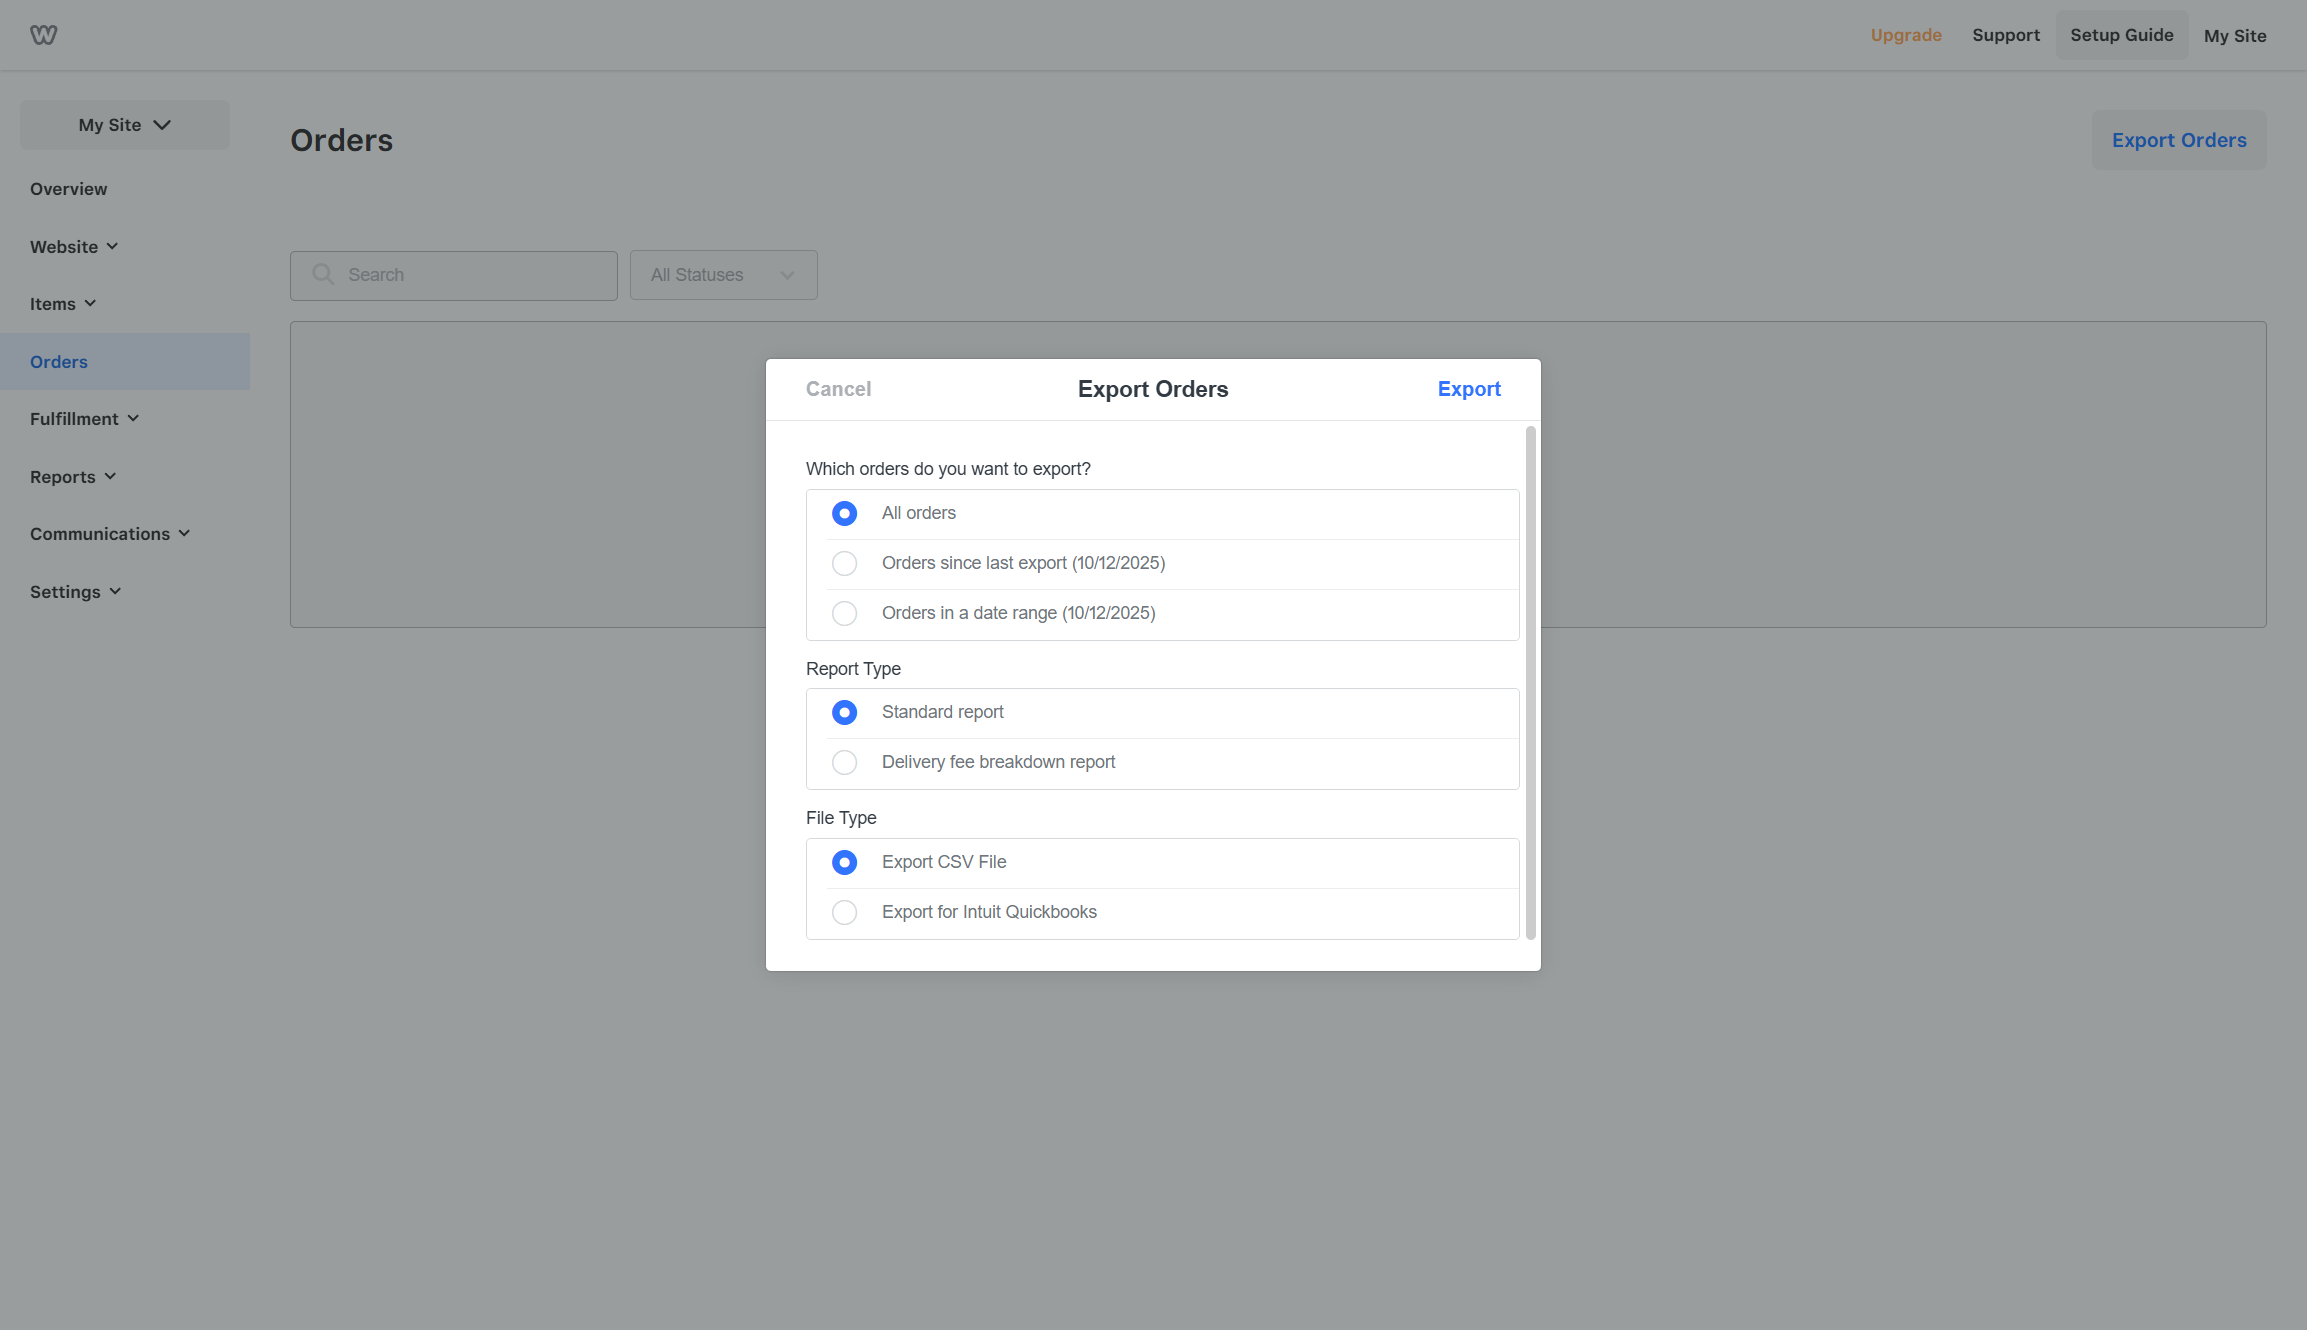Expand the Reports section
2307x1330 pixels.
pyautogui.click(x=72, y=477)
